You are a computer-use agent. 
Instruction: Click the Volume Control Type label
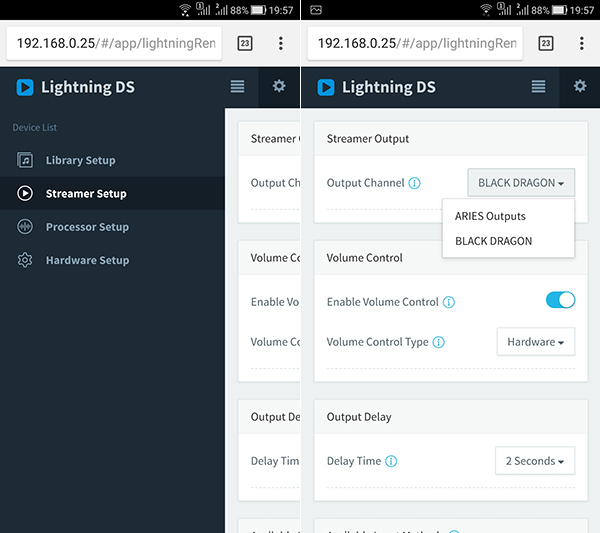coord(377,342)
